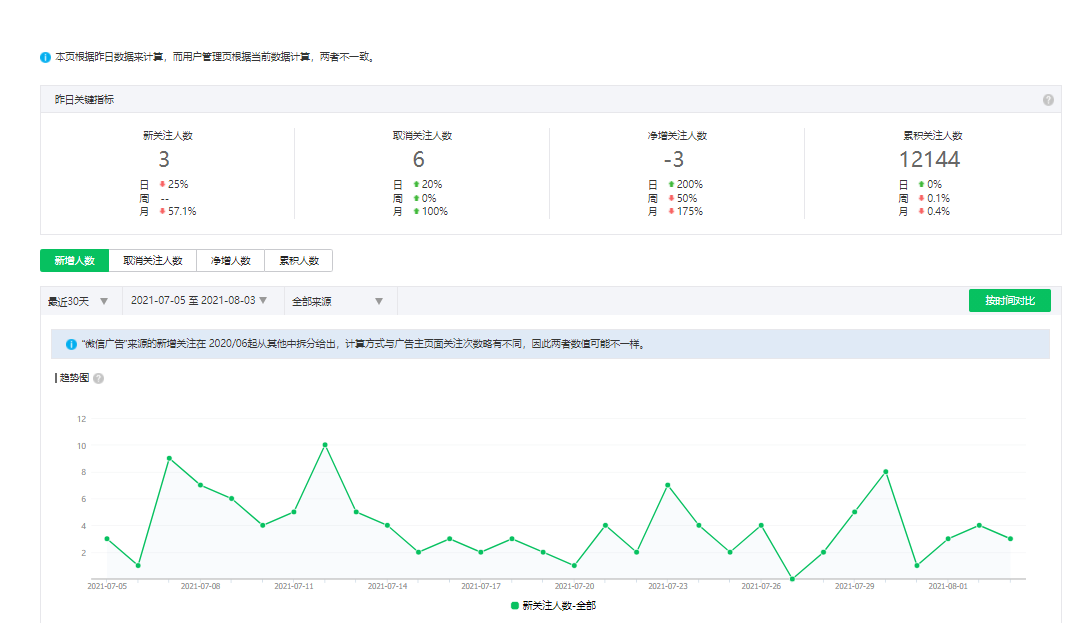Screen dimensions: 1070x623
Task: Click info icon in 微信广告 notice bar
Action: pos(71,344)
